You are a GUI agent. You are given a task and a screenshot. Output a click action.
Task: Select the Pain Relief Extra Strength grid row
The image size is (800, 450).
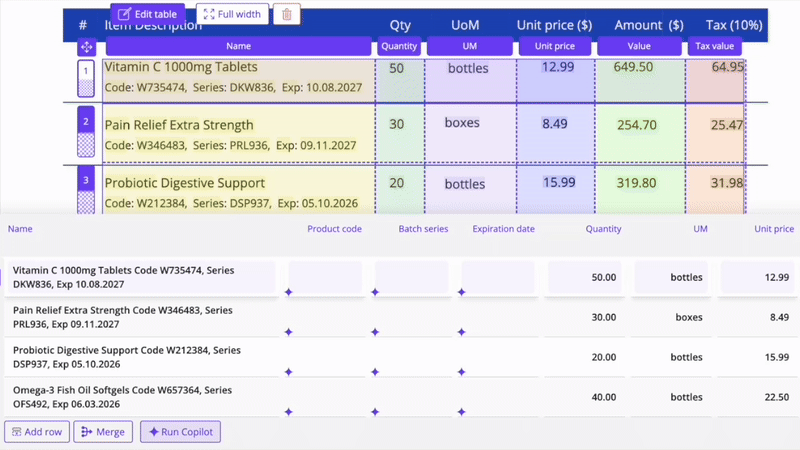400,317
